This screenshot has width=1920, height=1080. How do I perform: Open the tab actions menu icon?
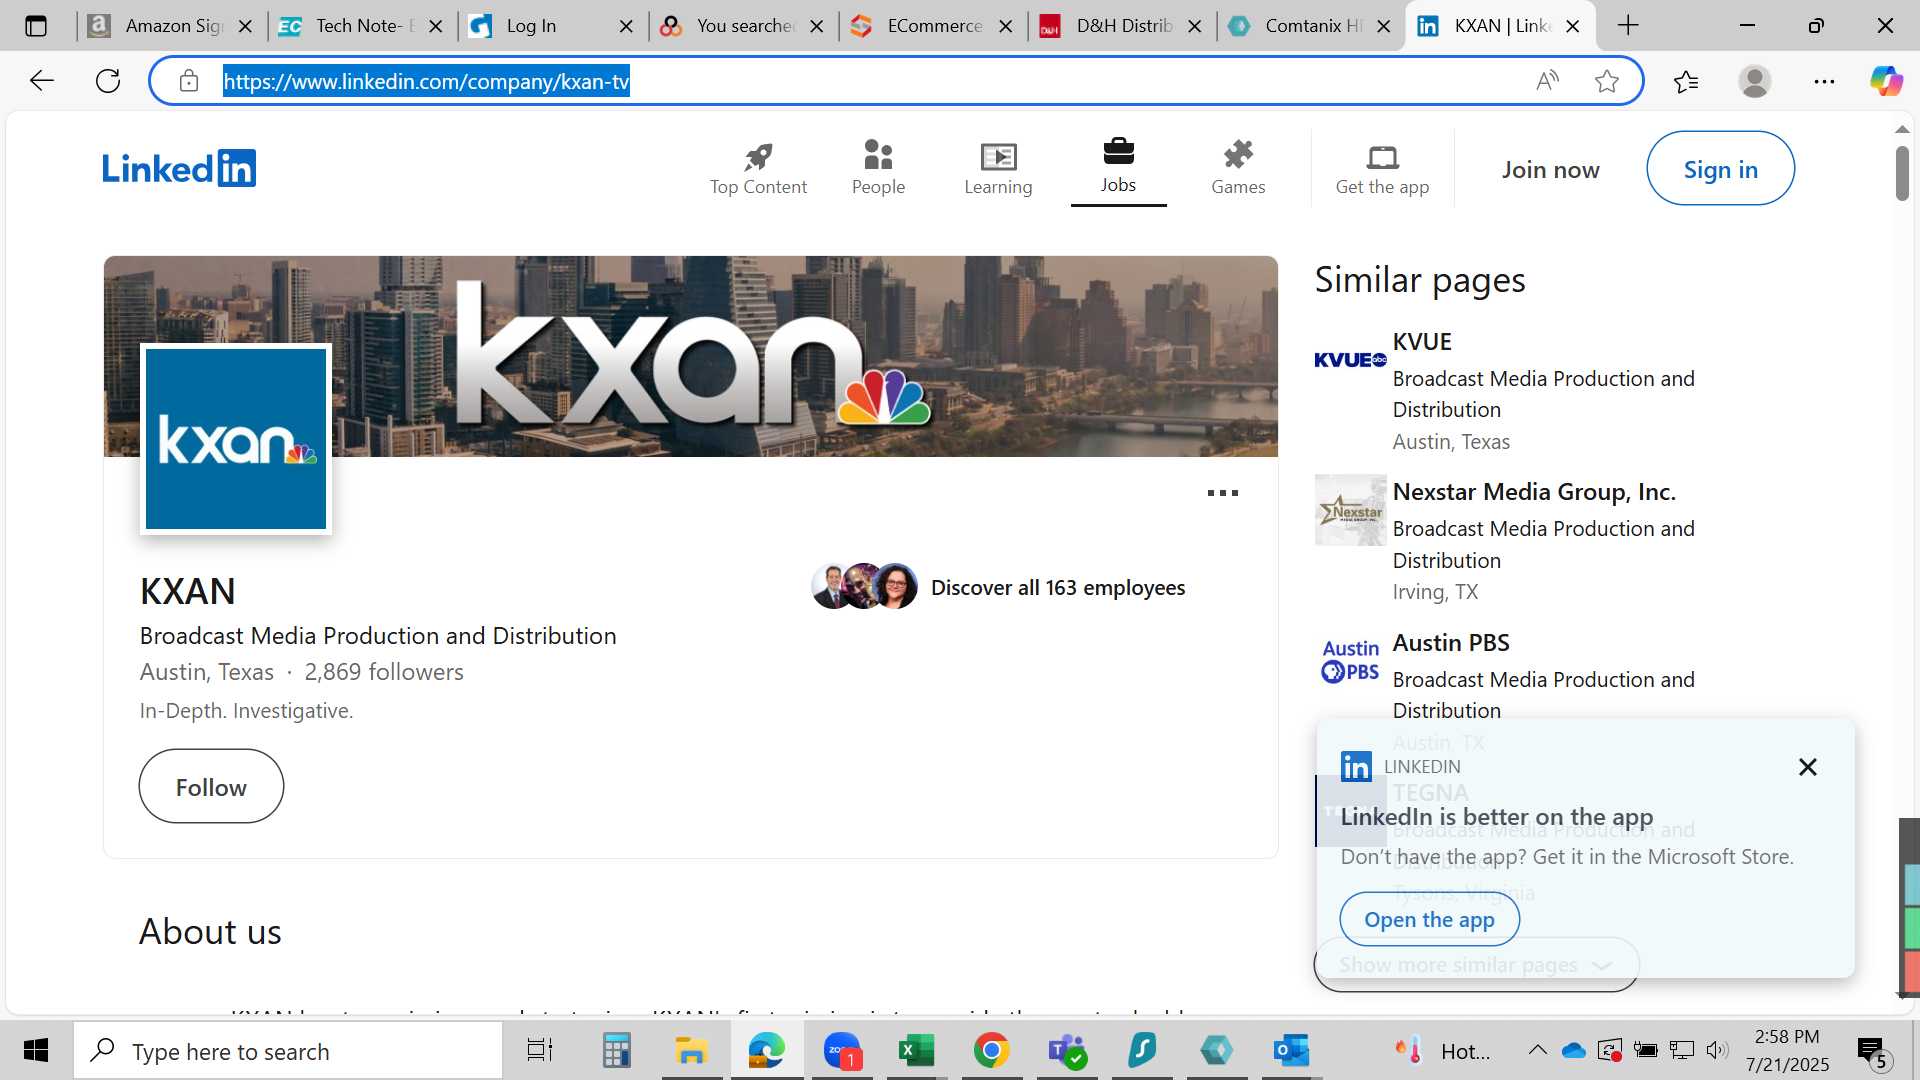pyautogui.click(x=36, y=26)
